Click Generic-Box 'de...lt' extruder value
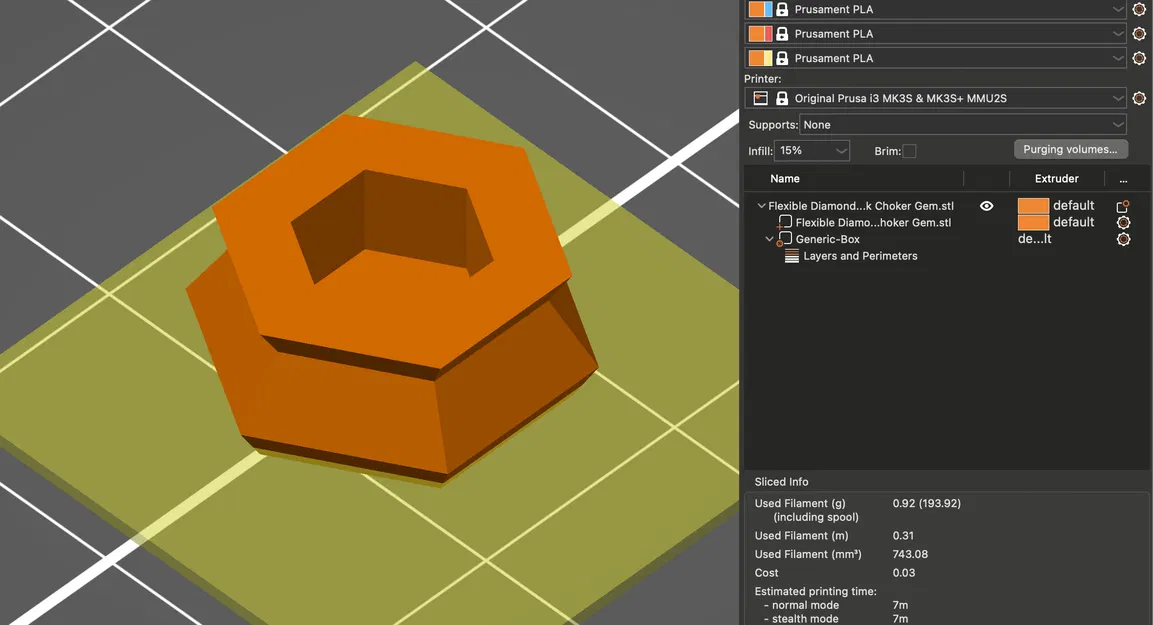The width and height of the screenshot is (1153, 625). 1035,239
